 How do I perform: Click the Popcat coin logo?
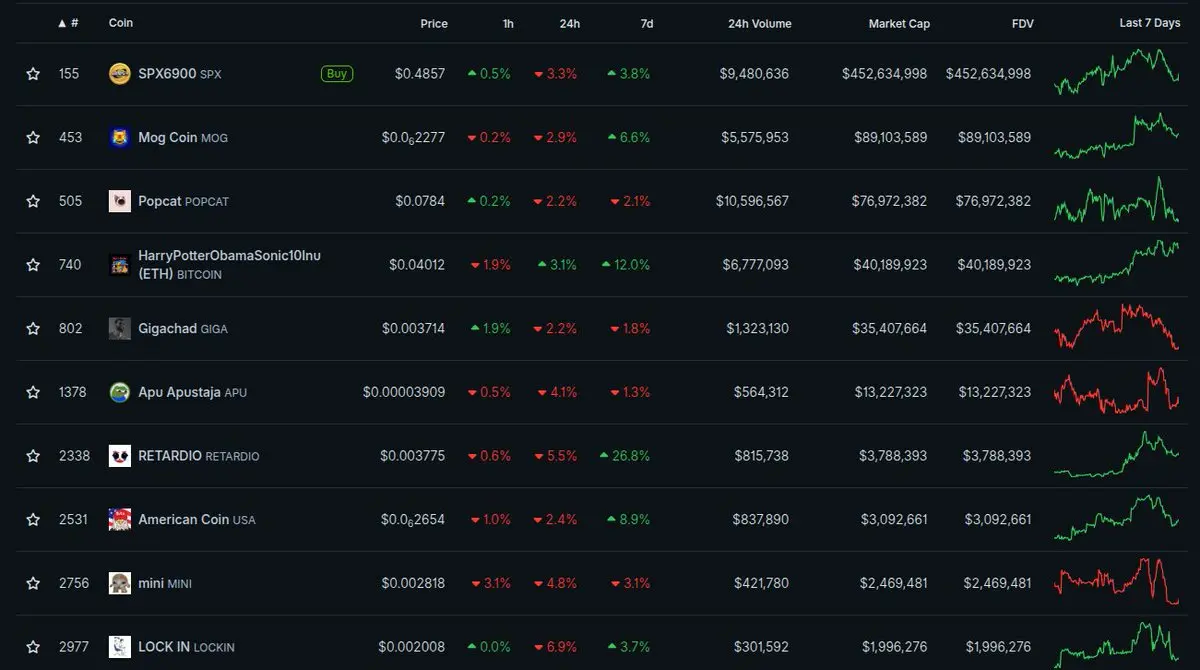(x=120, y=201)
